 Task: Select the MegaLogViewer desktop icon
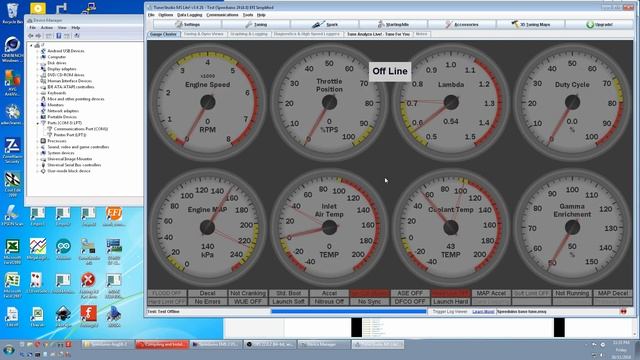tap(38, 249)
